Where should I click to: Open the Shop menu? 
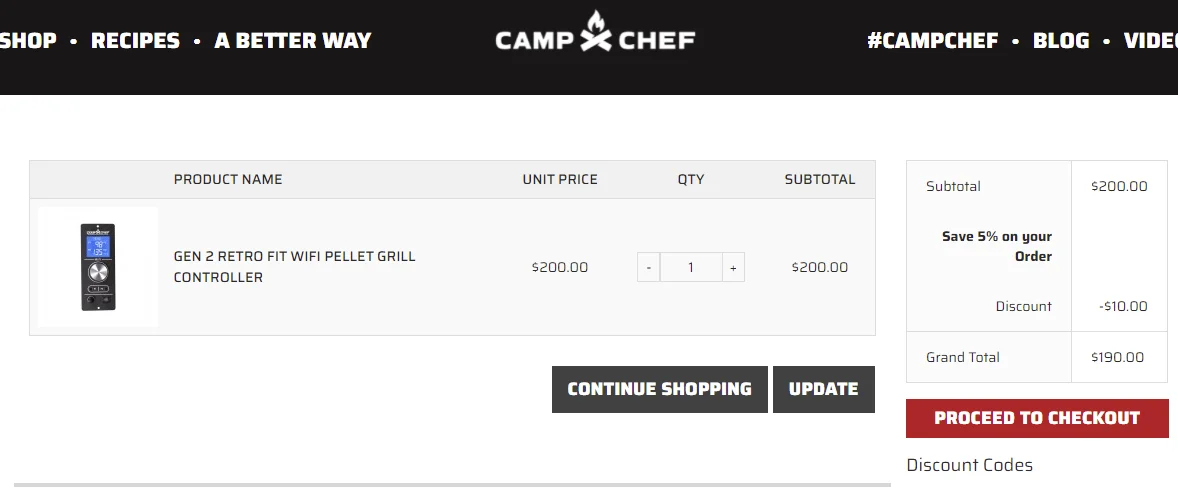point(29,41)
